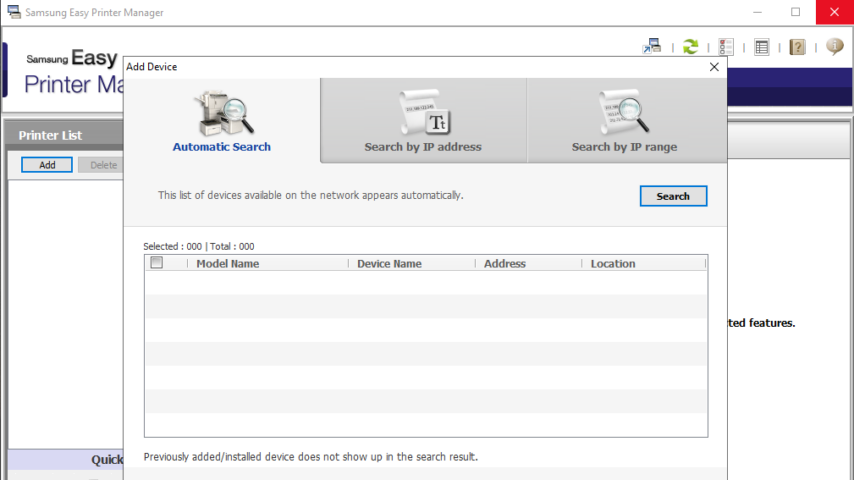The height and width of the screenshot is (480, 854).
Task: Start the device Search button
Action: pyautogui.click(x=673, y=196)
